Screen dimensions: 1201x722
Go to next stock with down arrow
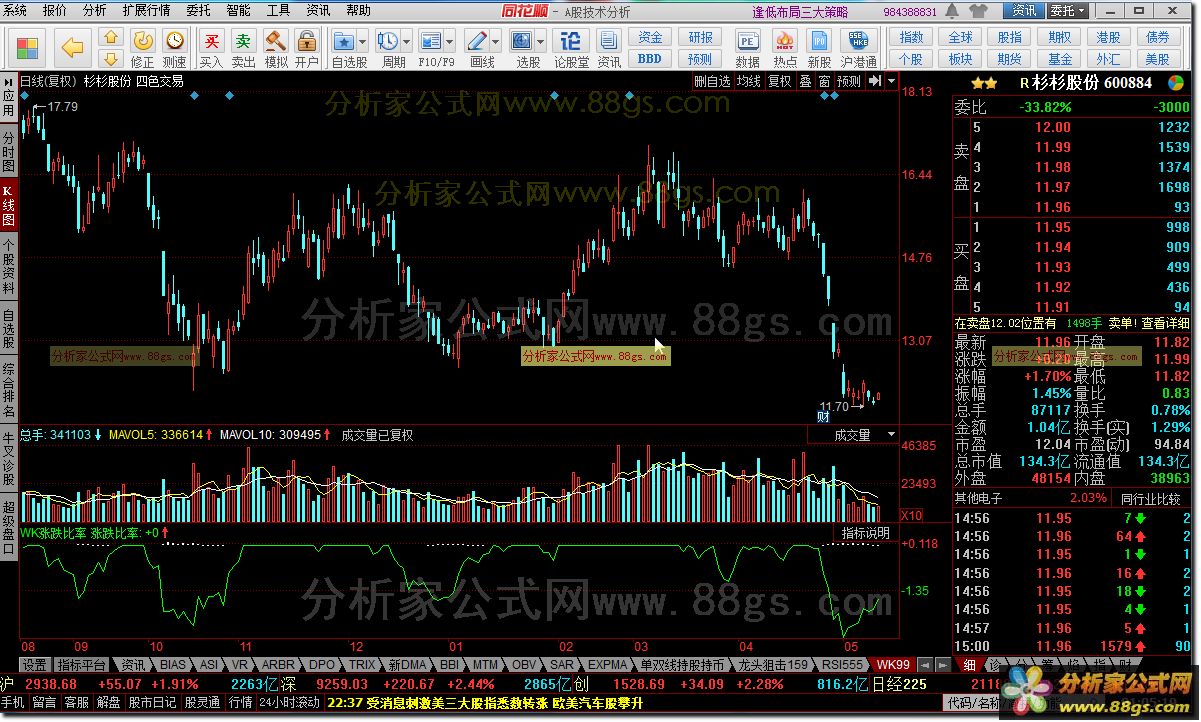click(112, 58)
